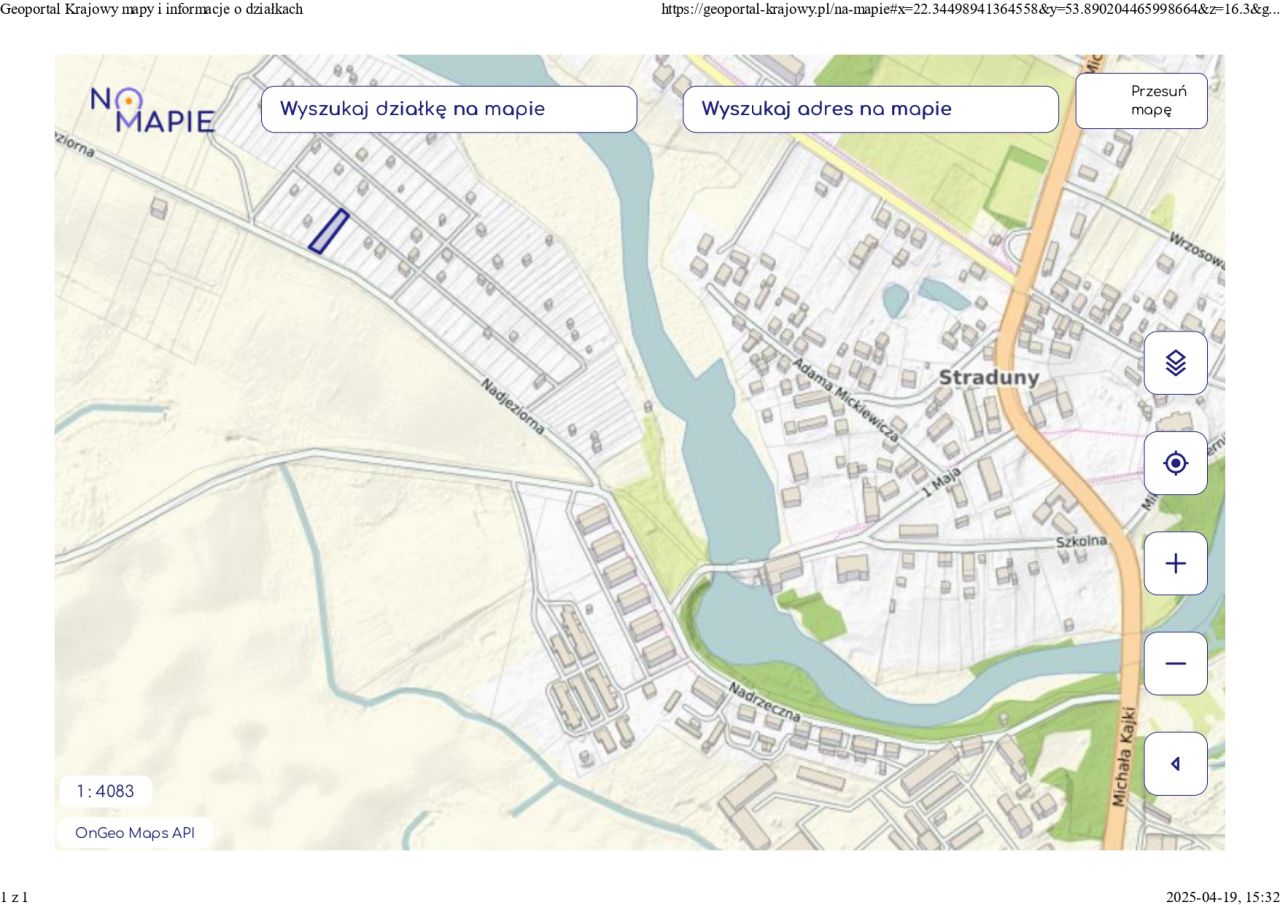Viewport: 1280px width, 905px height.
Task: Select the highlighted blue parcel on map
Action: click(x=328, y=231)
